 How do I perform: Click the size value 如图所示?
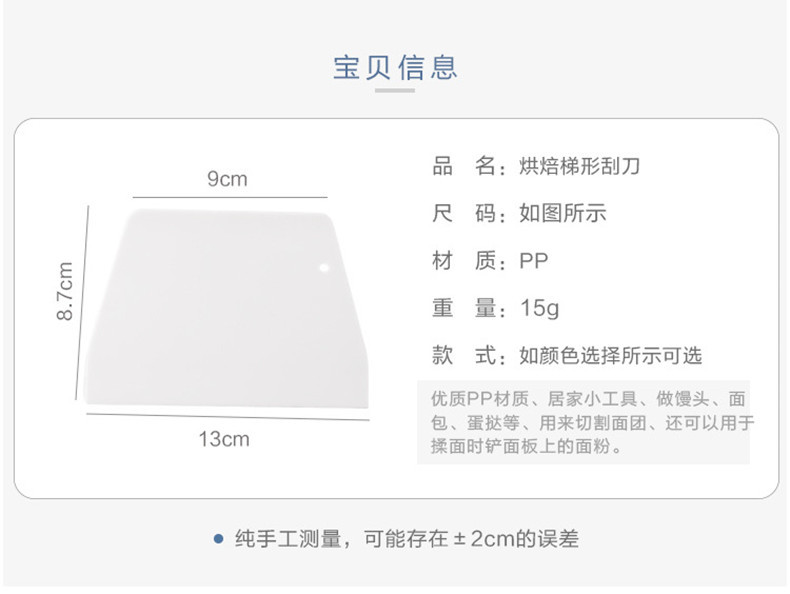pyautogui.click(x=563, y=213)
